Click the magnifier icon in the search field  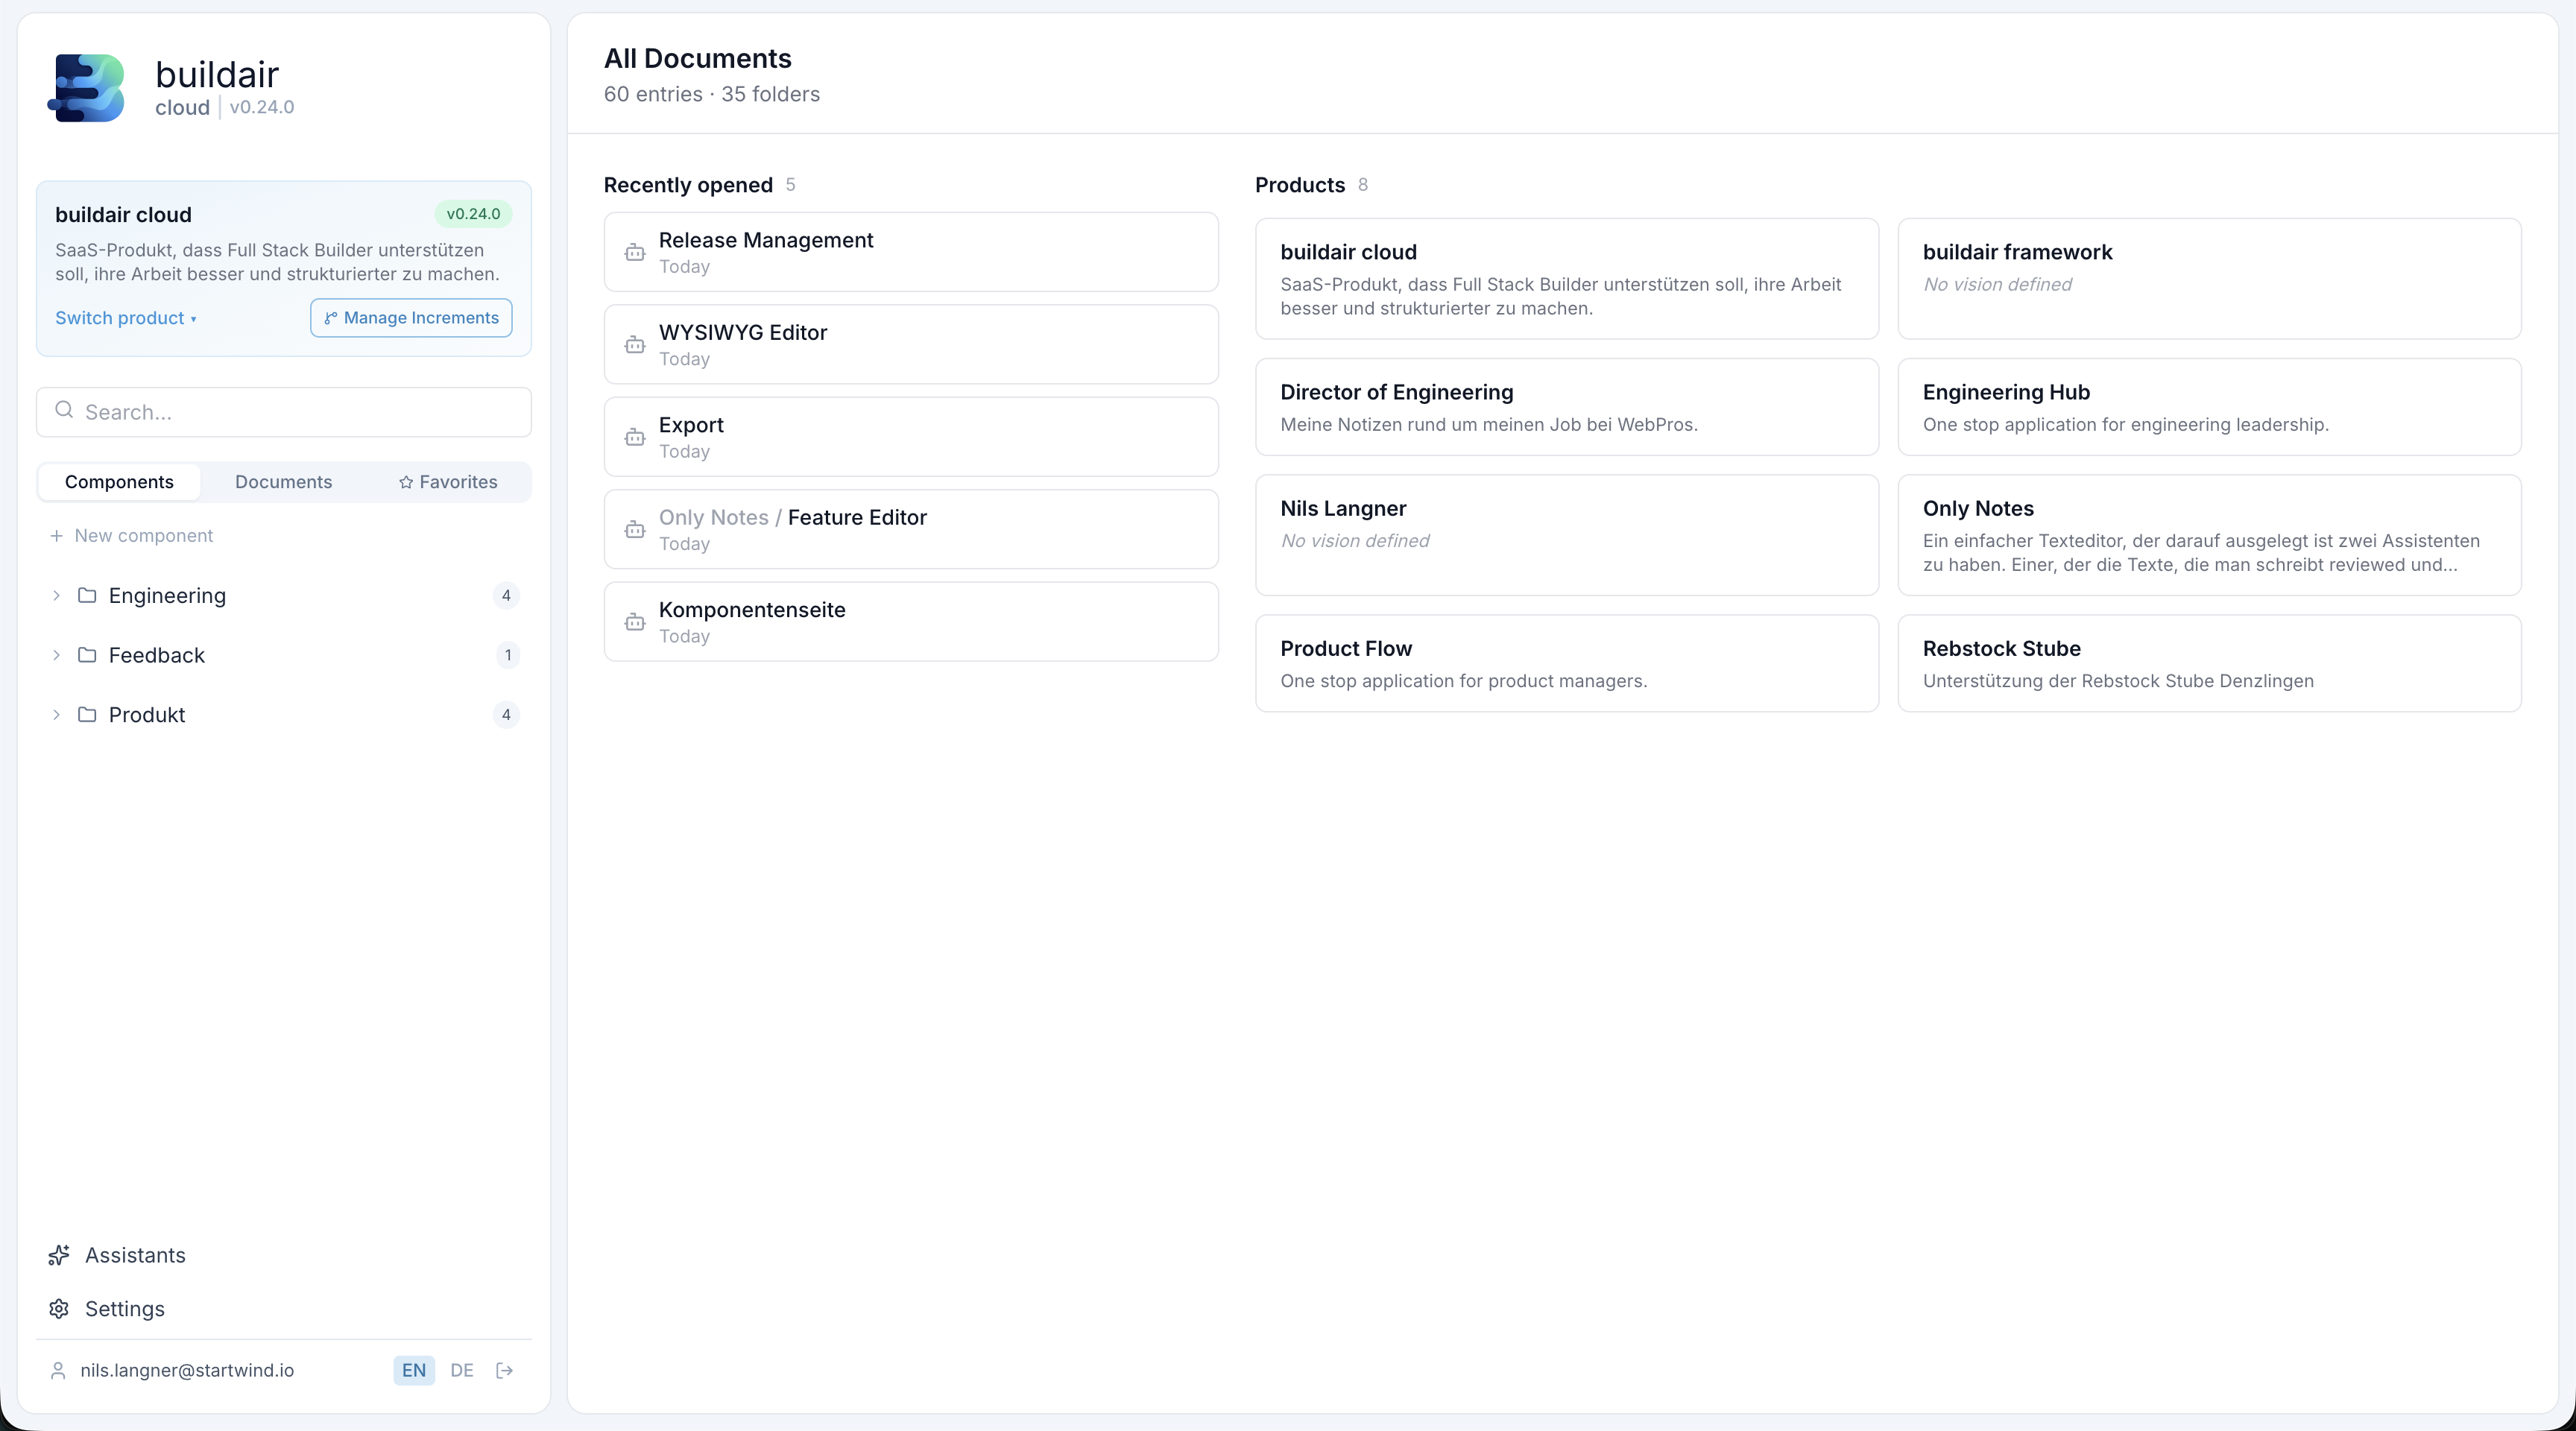pyautogui.click(x=64, y=410)
